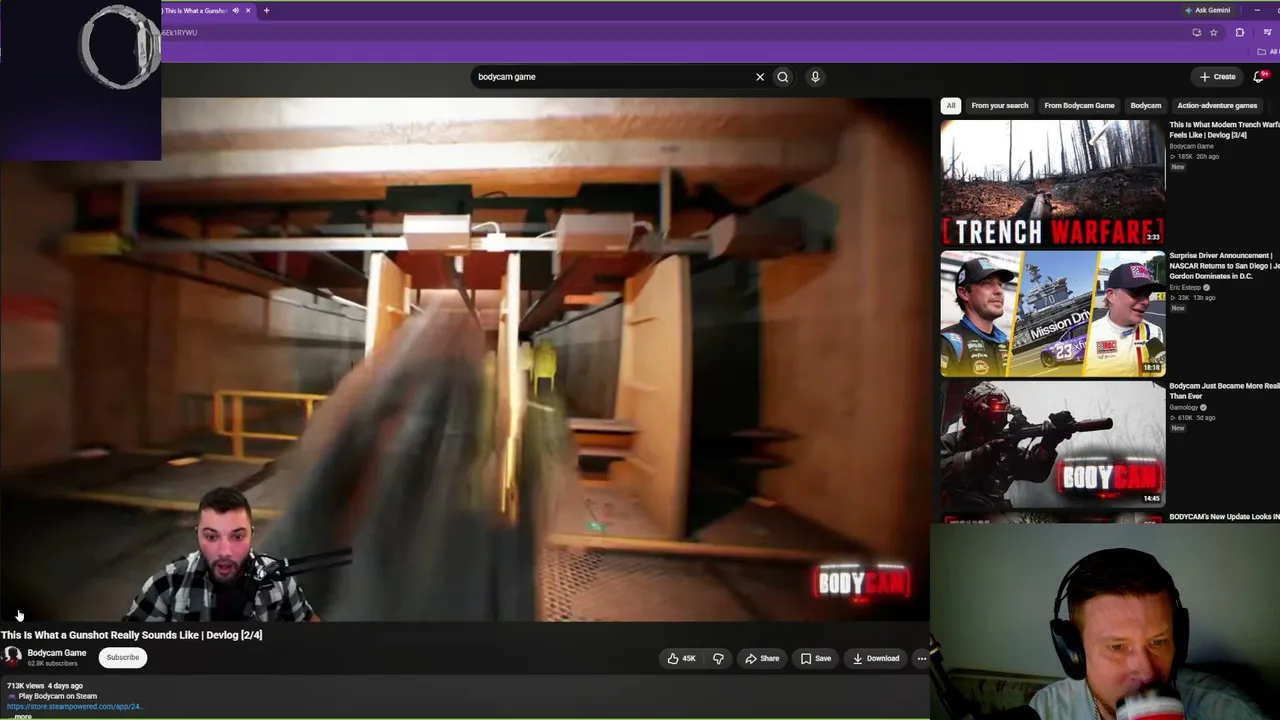This screenshot has width=1280, height=720.
Task: Close the current browser tab
Action: (248, 11)
